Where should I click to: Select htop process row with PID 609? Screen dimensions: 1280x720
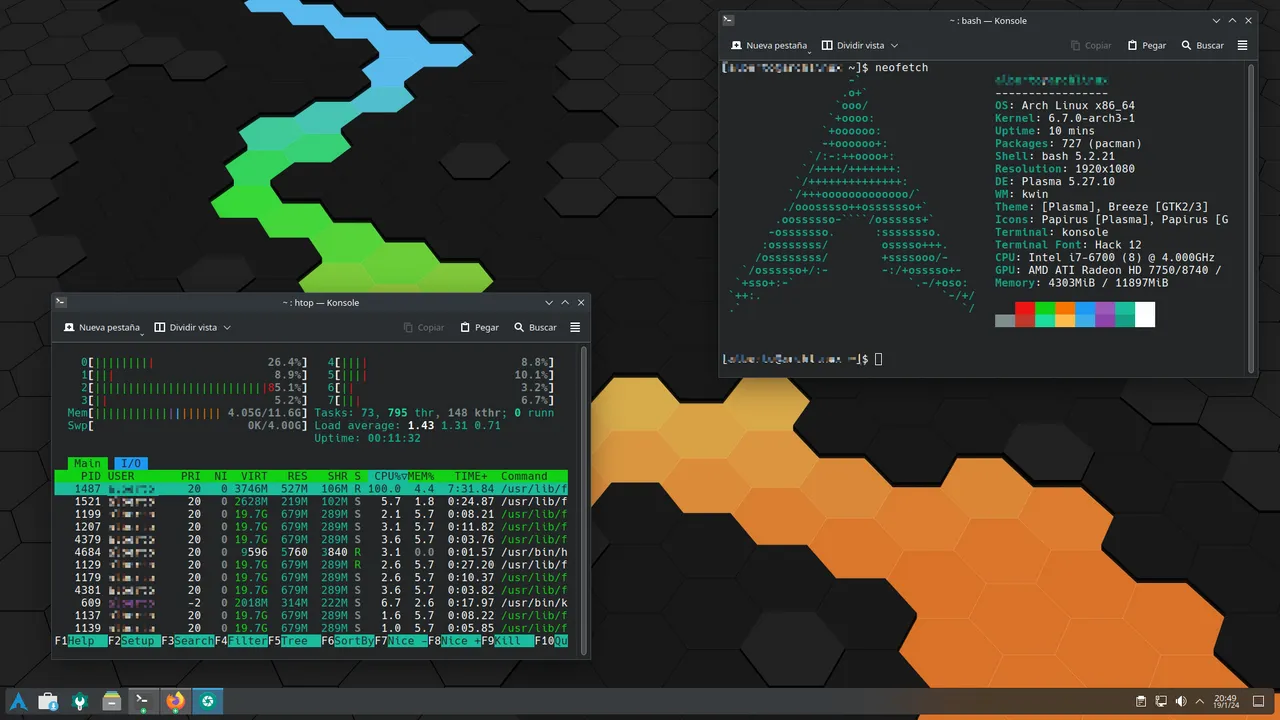(311, 602)
